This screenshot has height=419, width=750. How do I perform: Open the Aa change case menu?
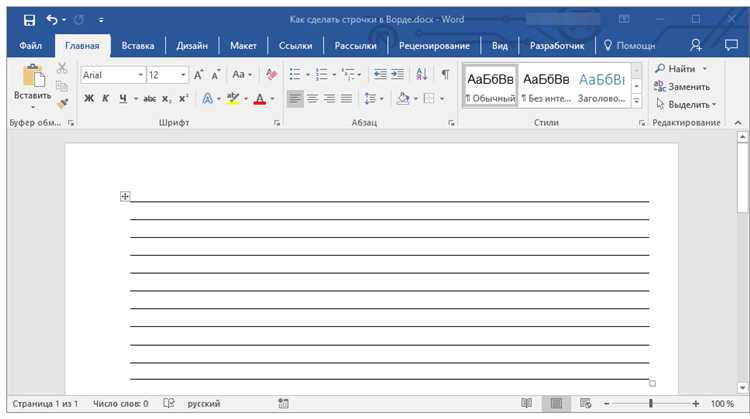pyautogui.click(x=242, y=75)
